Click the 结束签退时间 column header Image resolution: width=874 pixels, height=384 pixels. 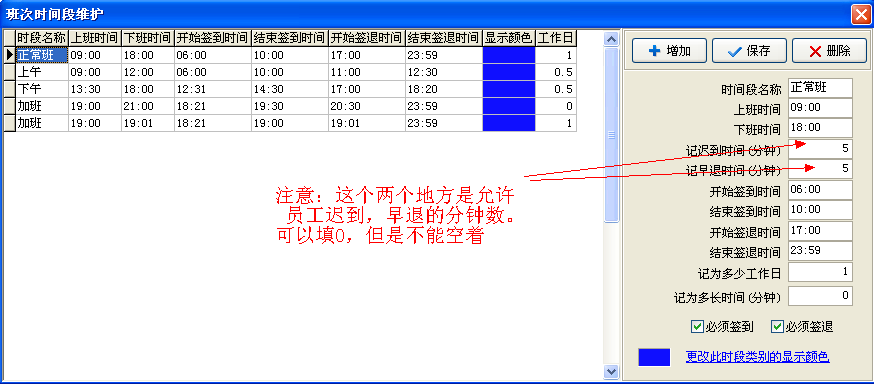(444, 38)
